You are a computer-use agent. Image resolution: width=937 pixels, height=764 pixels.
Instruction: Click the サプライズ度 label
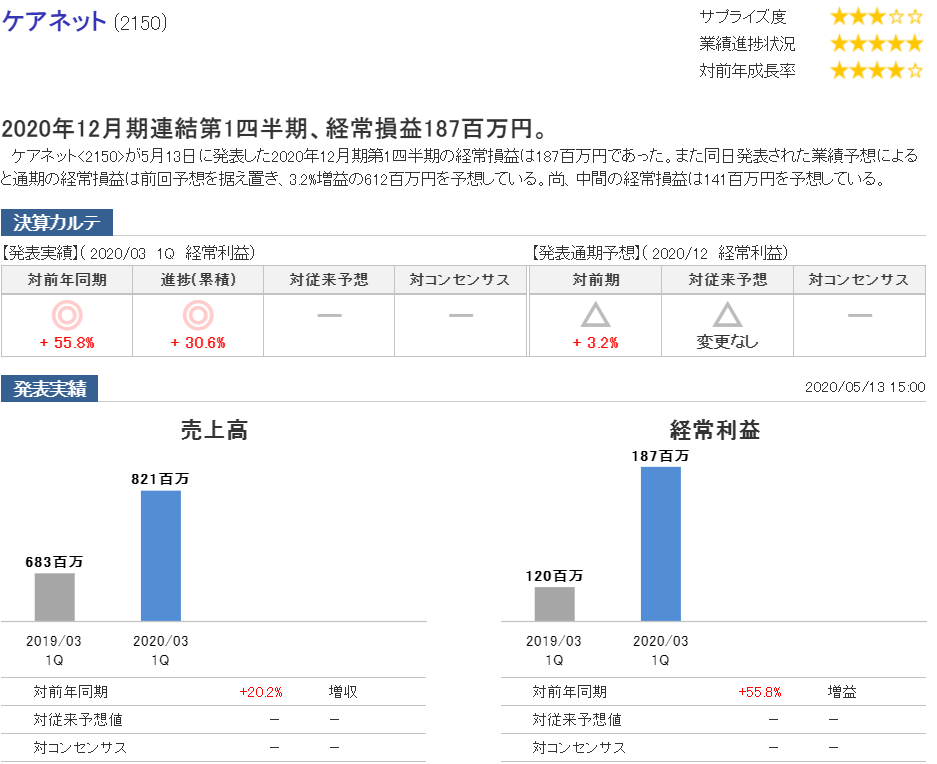(743, 17)
